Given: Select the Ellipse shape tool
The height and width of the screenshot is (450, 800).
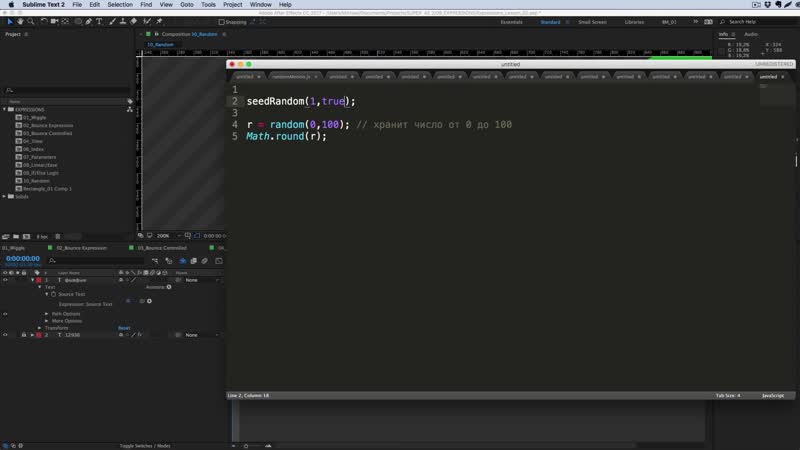Looking at the screenshot, I should coord(78,21).
